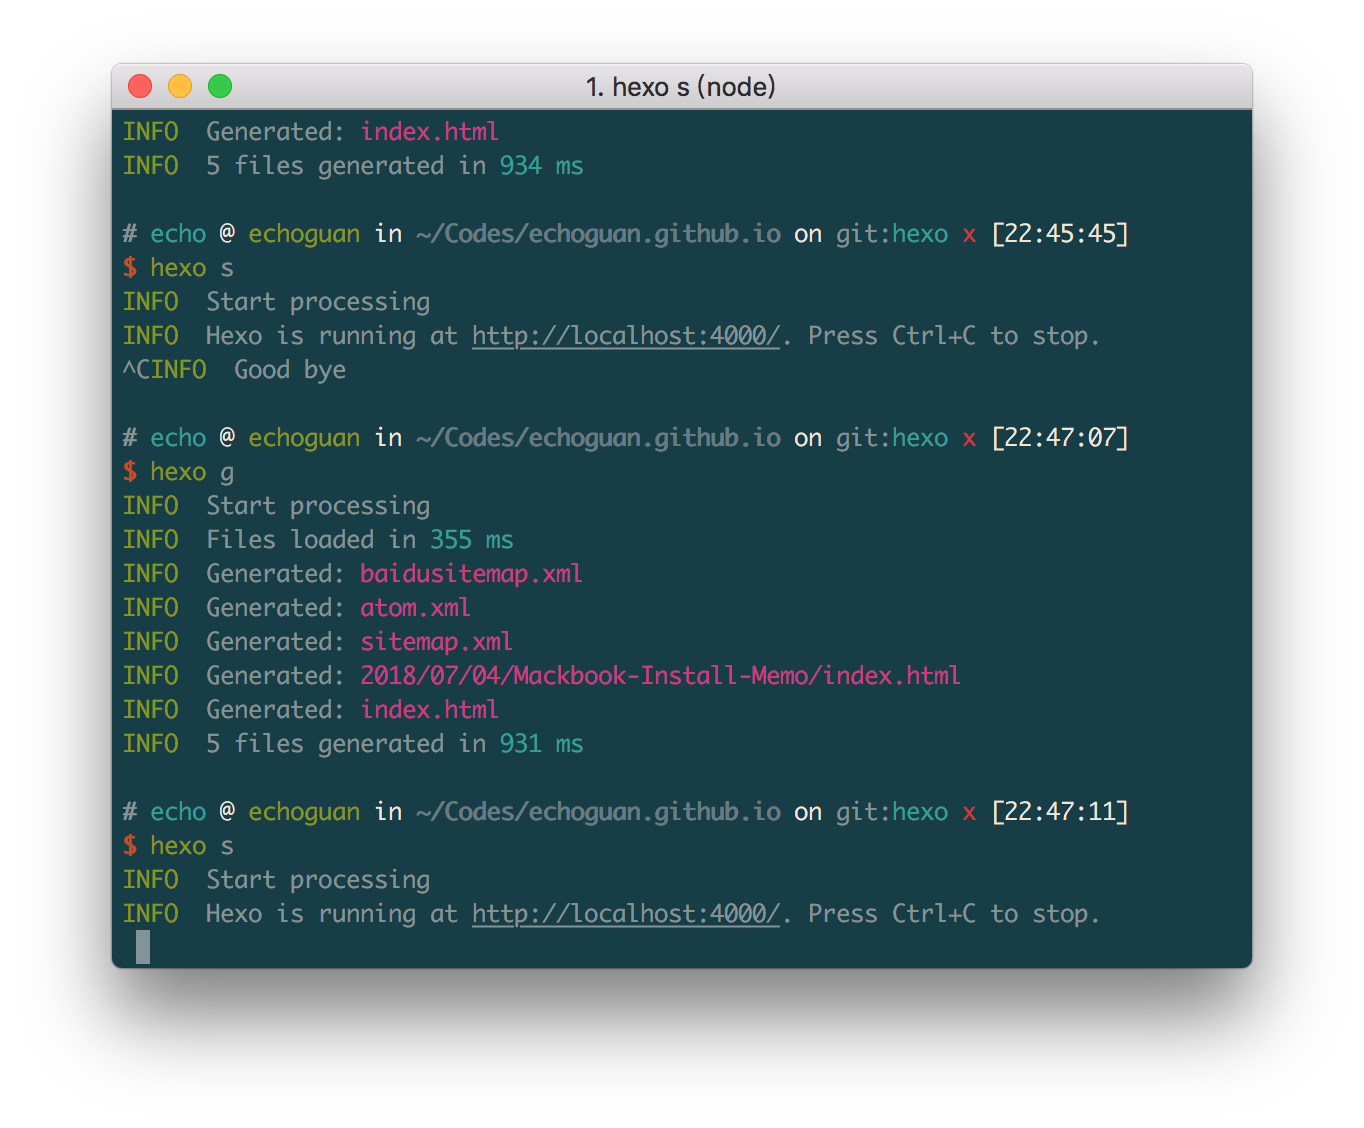Click the Mackbook-Install-Memo/index.html path
This screenshot has height=1128, width=1364.
pyautogui.click(x=660, y=676)
